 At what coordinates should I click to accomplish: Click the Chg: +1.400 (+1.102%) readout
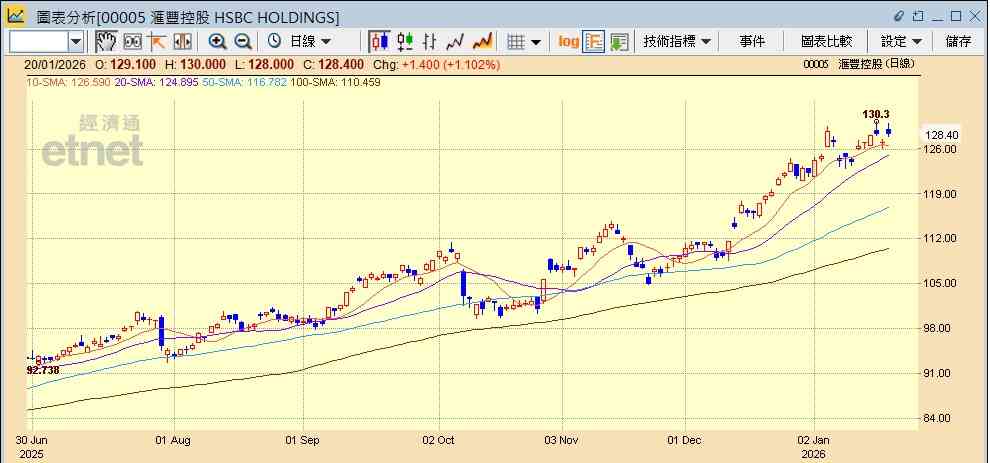[436, 64]
